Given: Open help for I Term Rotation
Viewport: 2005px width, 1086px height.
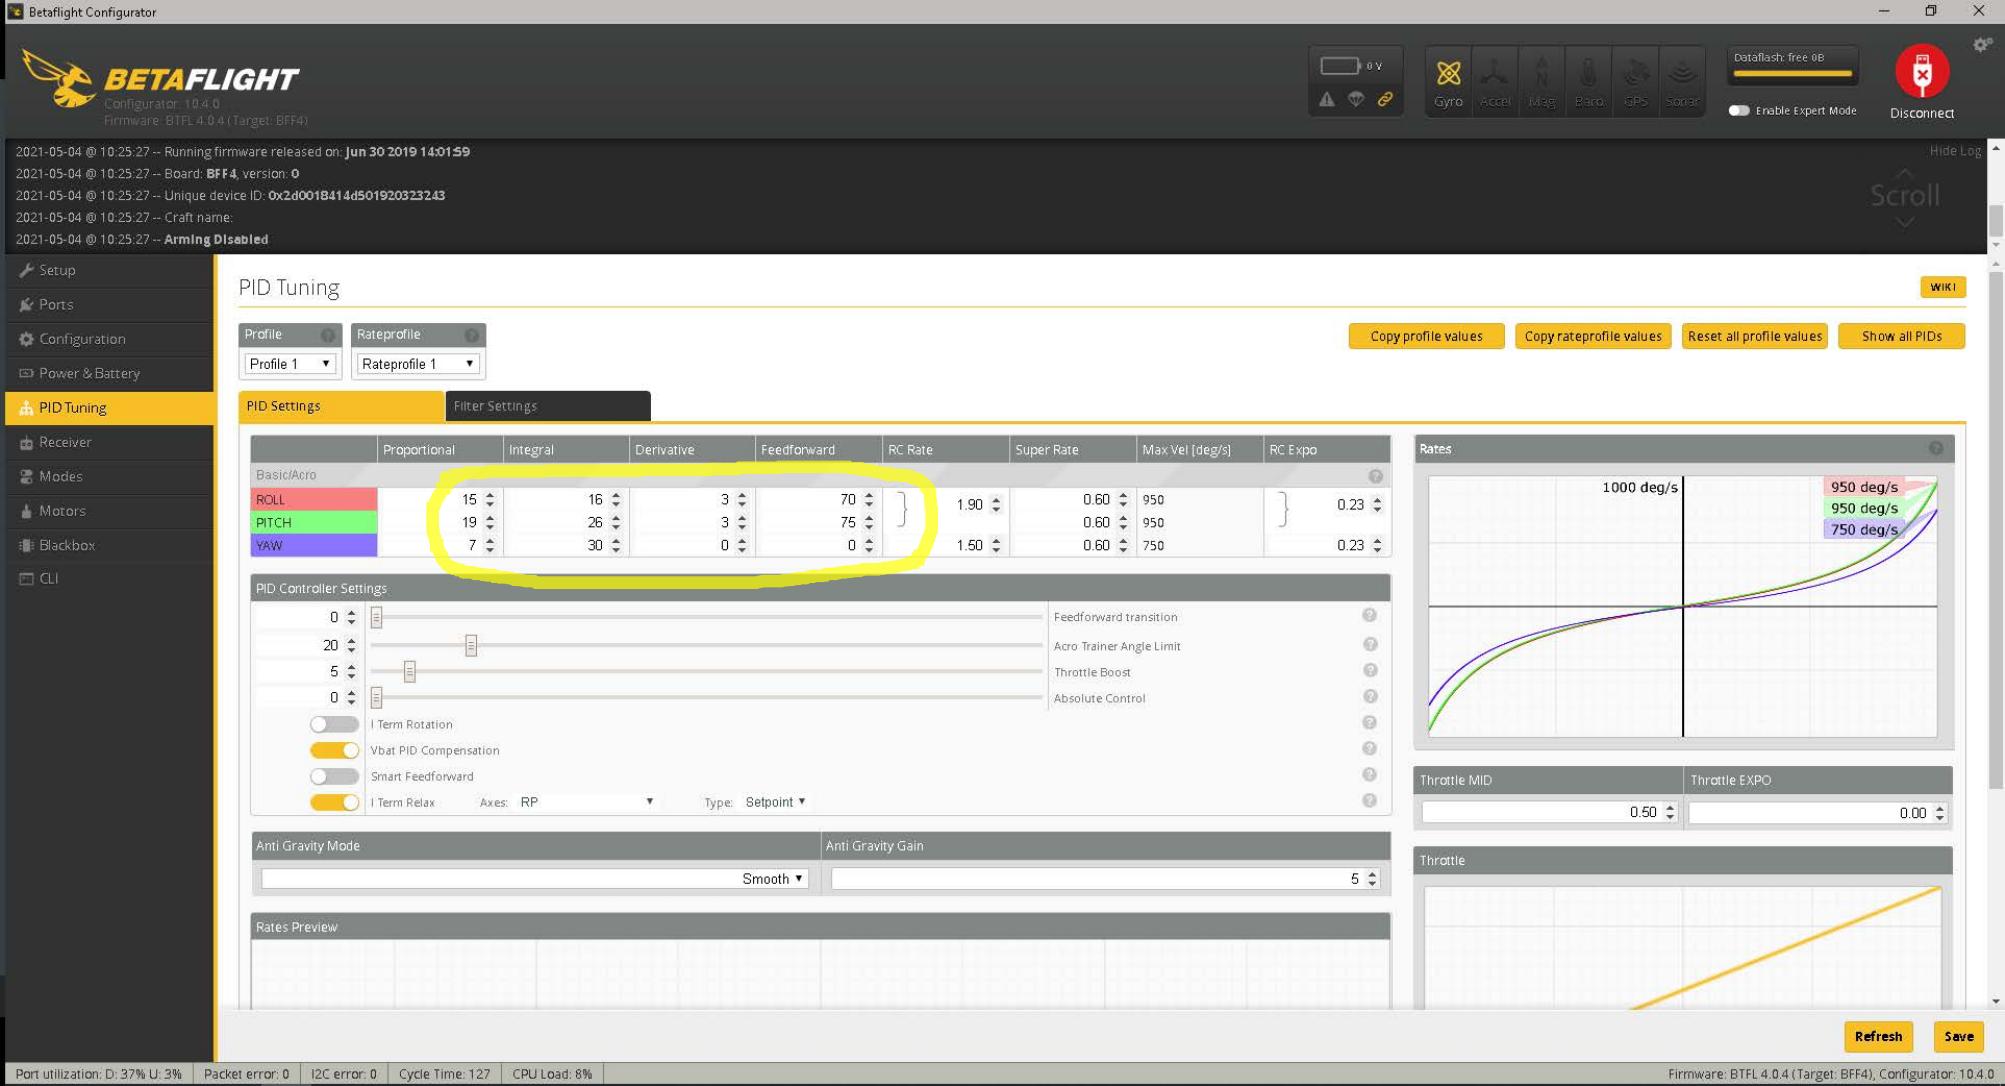Looking at the screenshot, I should pyautogui.click(x=1369, y=723).
